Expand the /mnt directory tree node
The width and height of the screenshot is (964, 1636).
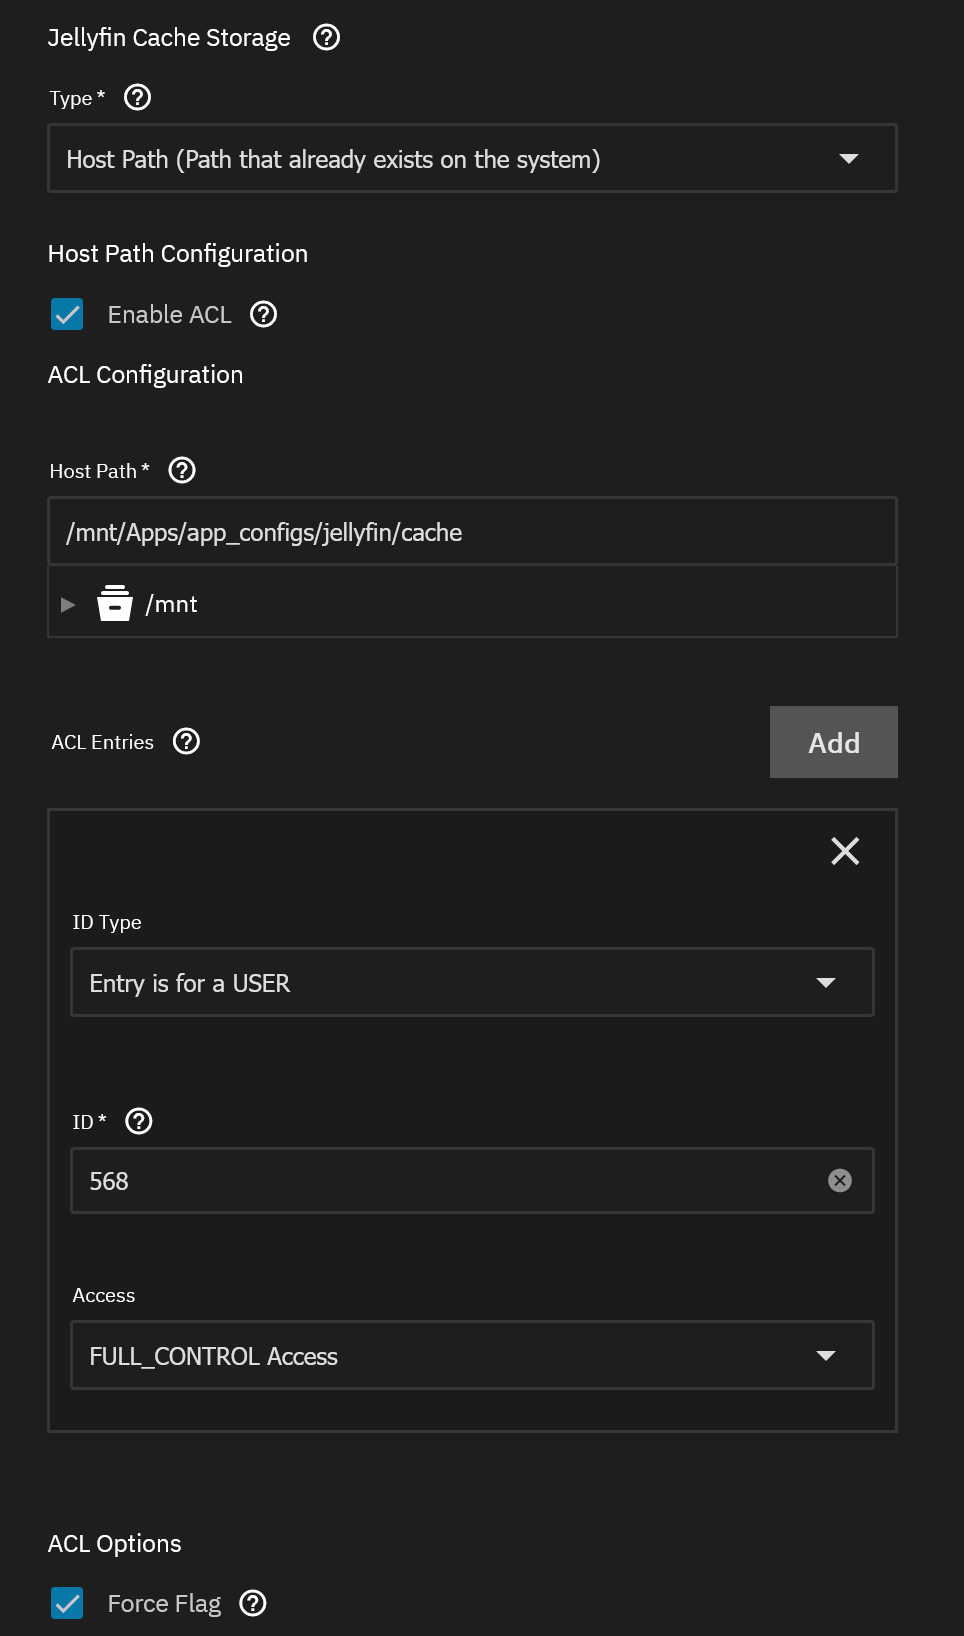[x=68, y=604]
